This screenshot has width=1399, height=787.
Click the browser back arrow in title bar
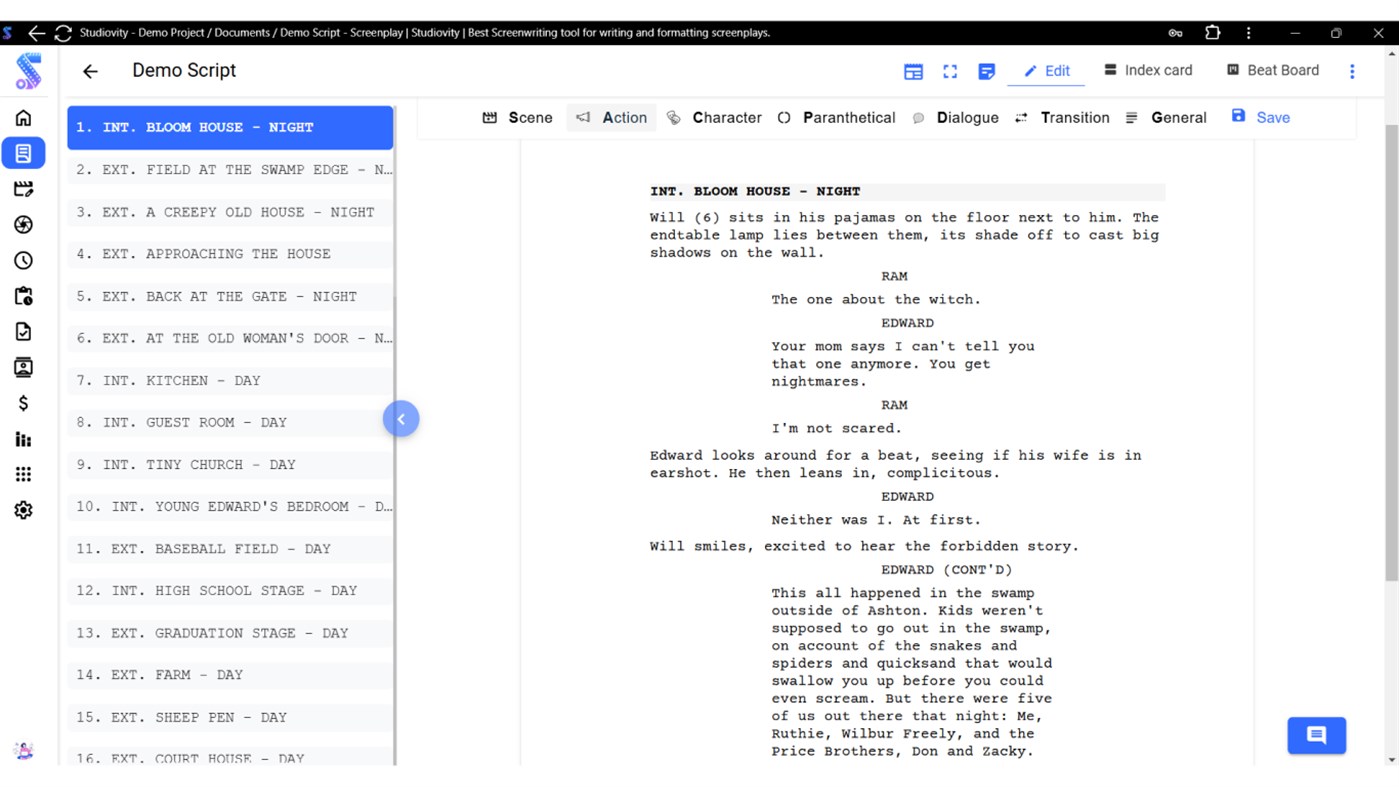pos(36,33)
